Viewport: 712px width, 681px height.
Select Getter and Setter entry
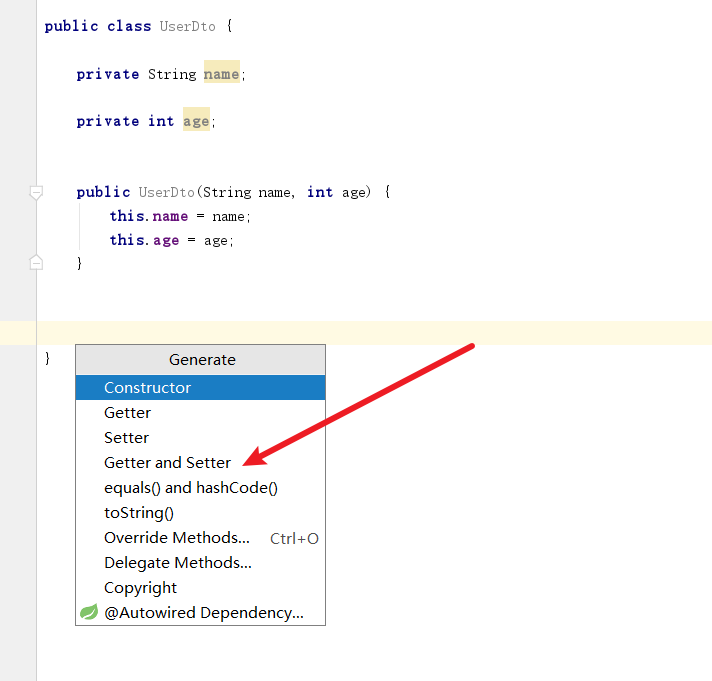[x=167, y=463]
